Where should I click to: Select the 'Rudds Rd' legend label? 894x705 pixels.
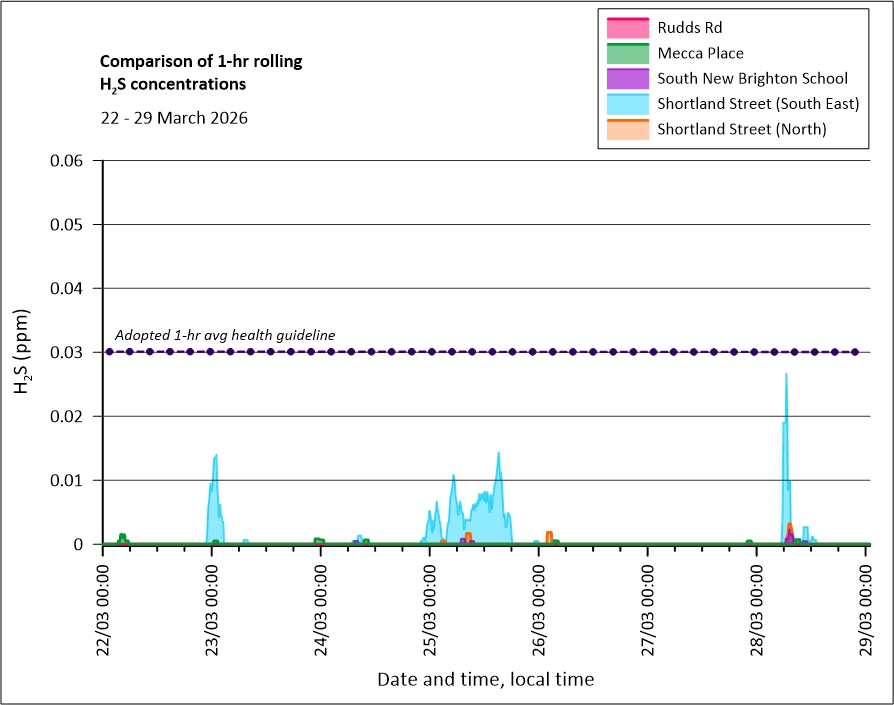pos(689,27)
